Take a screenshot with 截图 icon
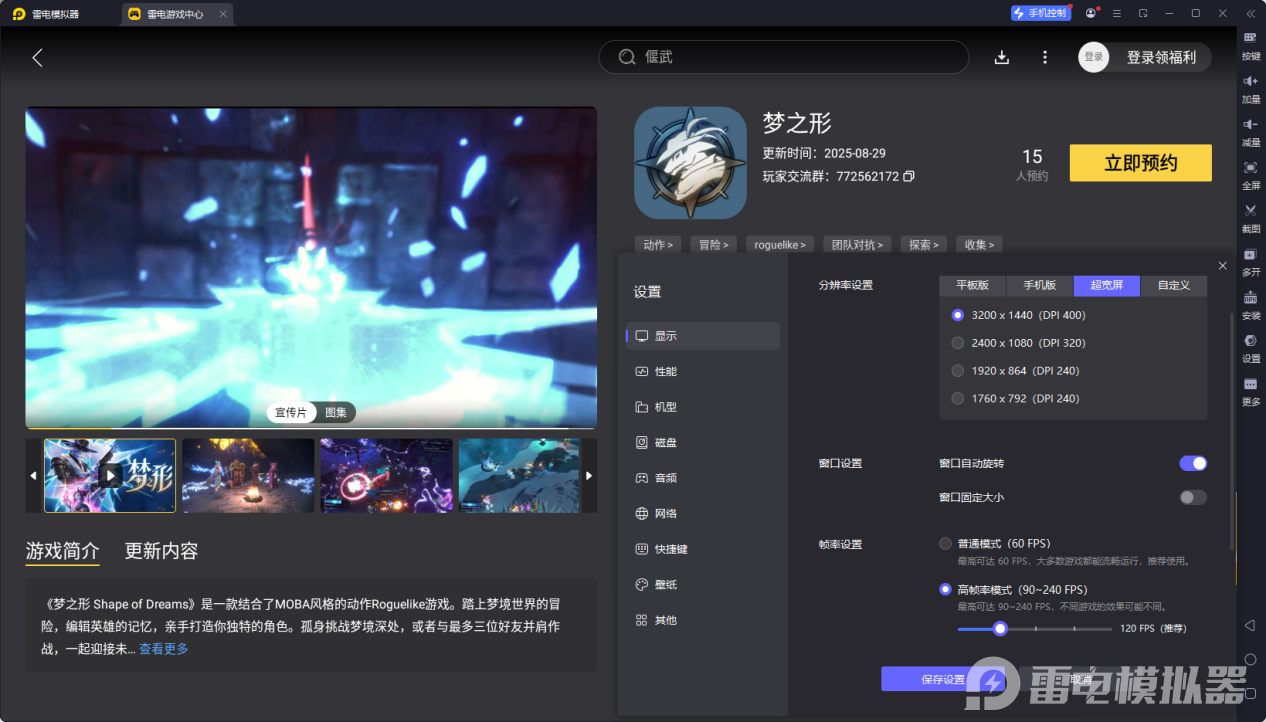Screen dimensions: 1266x722 point(1250,218)
